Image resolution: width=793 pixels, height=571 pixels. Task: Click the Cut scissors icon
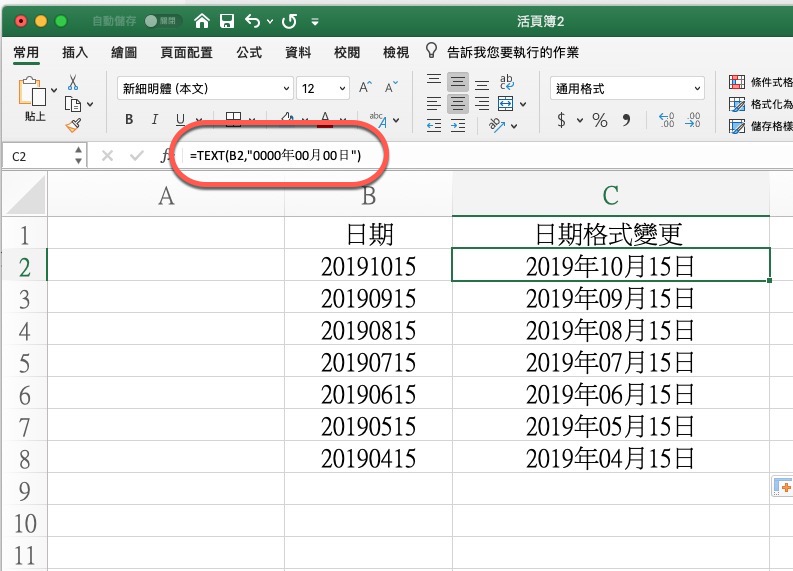click(x=73, y=83)
